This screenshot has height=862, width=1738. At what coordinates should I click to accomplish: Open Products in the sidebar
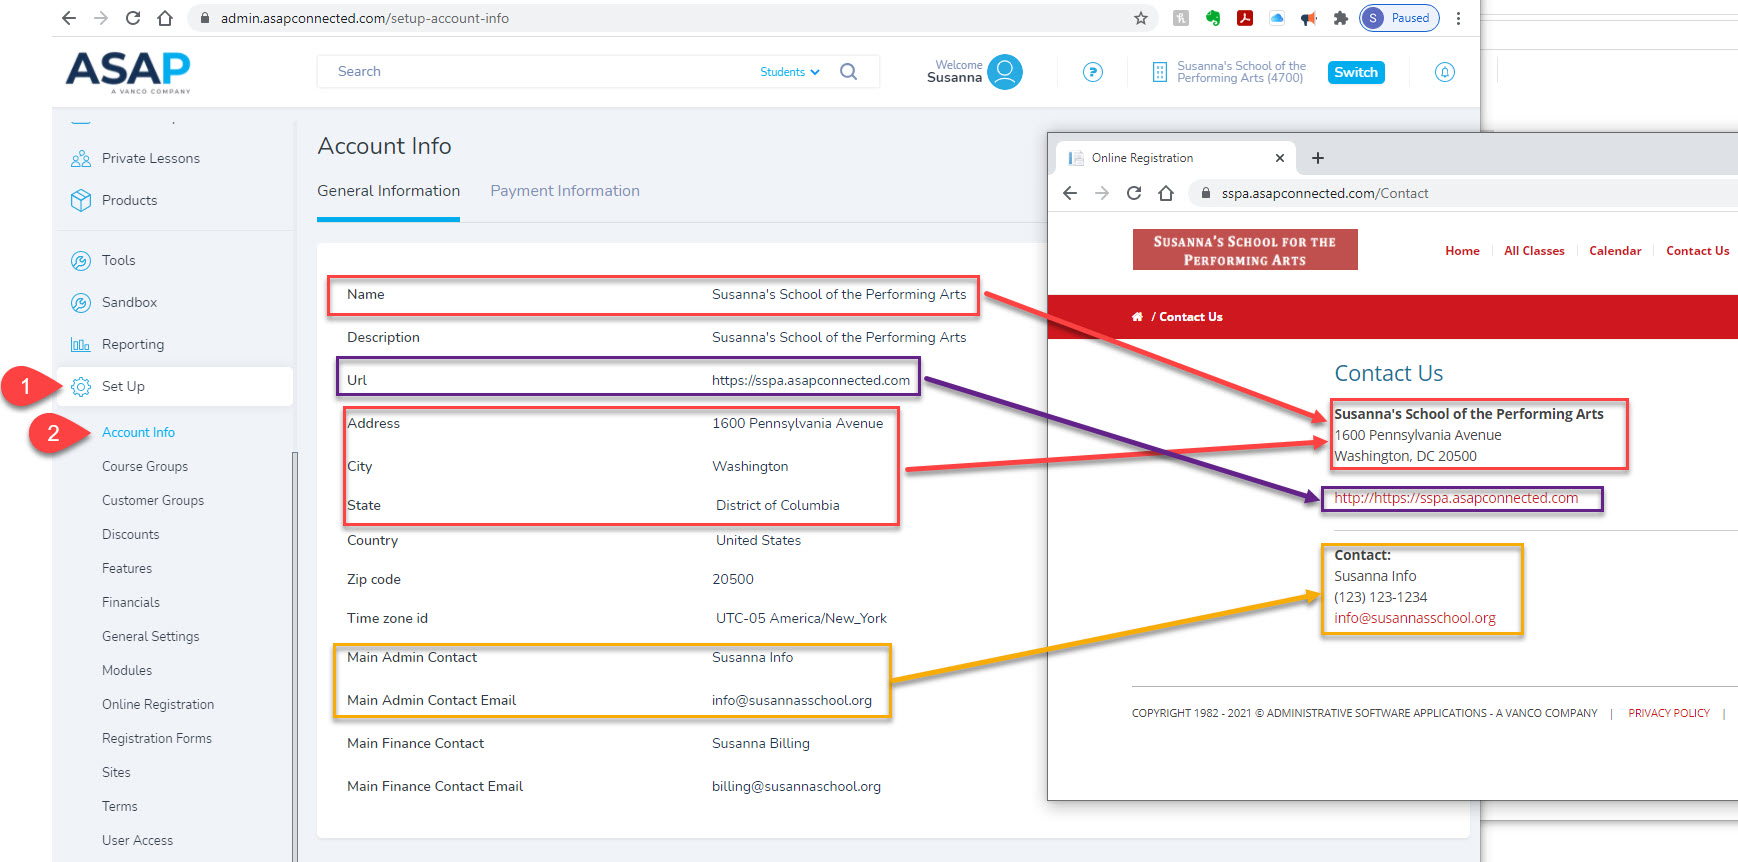pyautogui.click(x=130, y=200)
